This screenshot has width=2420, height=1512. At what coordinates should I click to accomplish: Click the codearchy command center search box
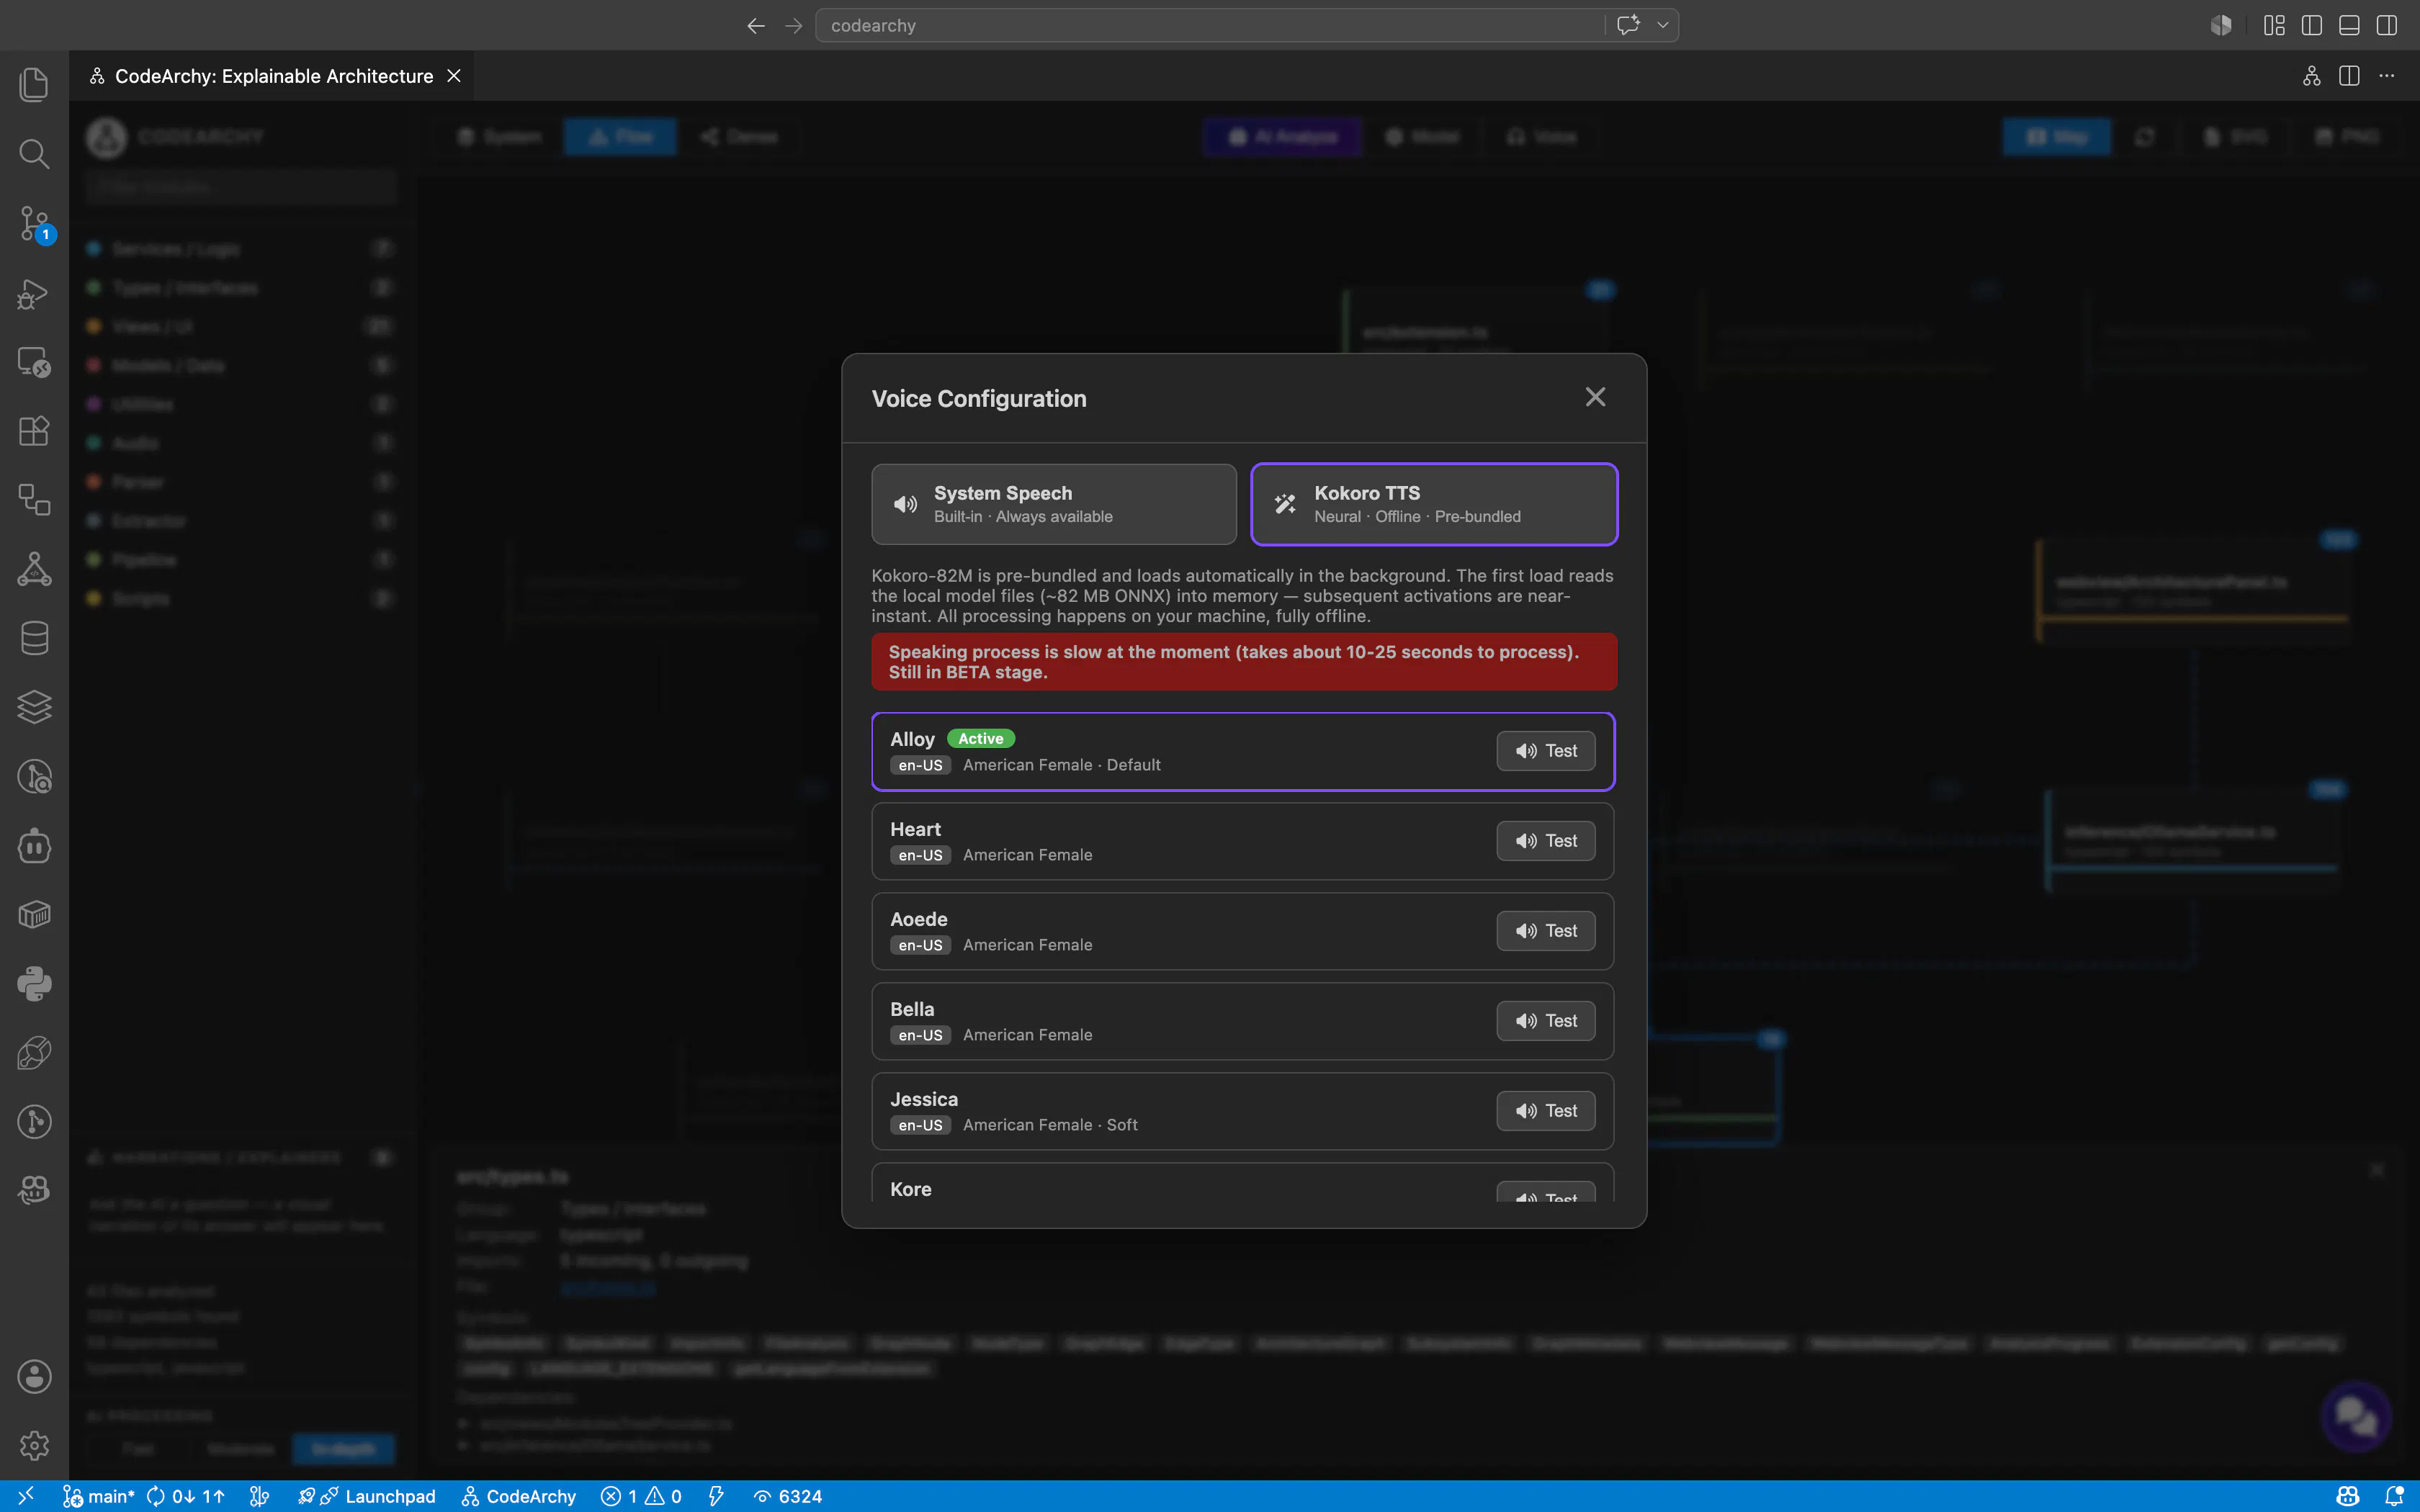(x=1210, y=25)
